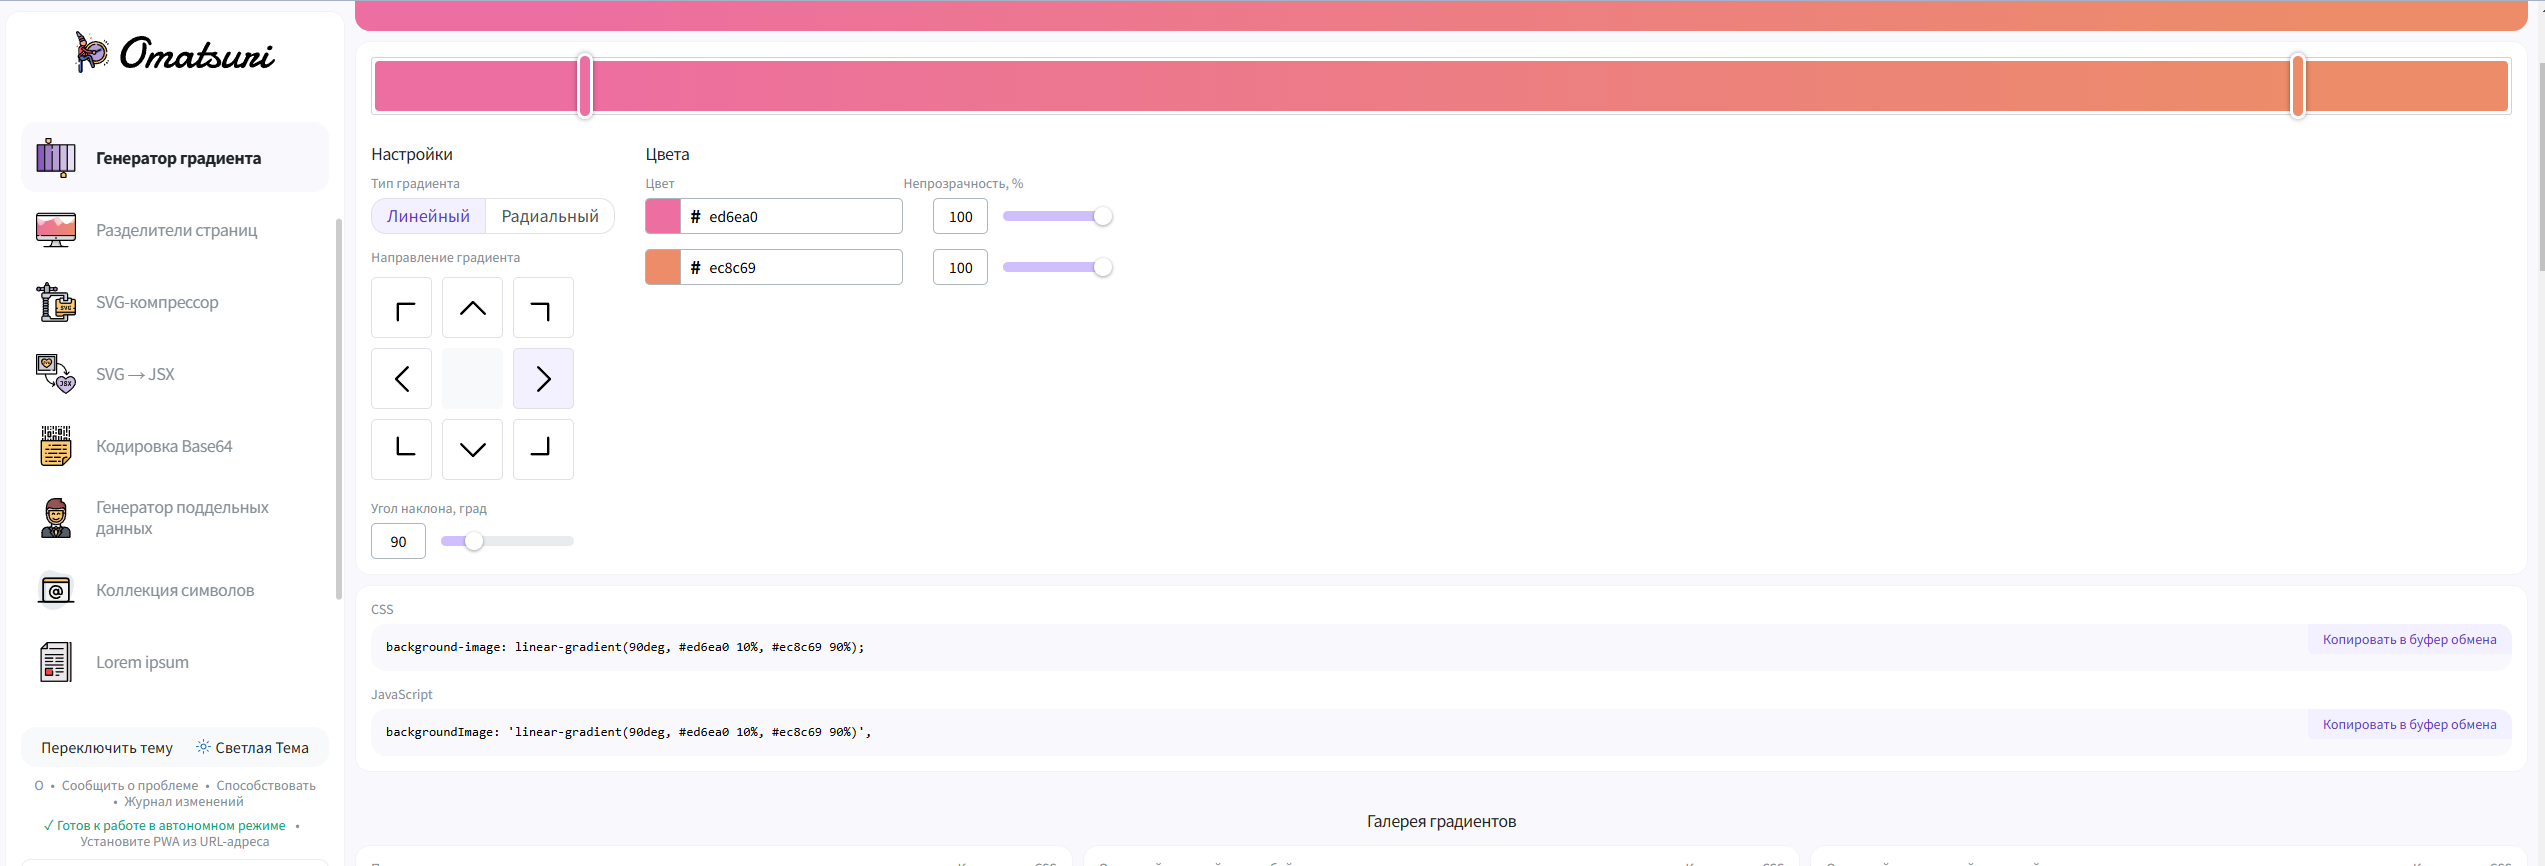Click the Lorem ipsum document icon
The height and width of the screenshot is (866, 2545).
[56, 662]
